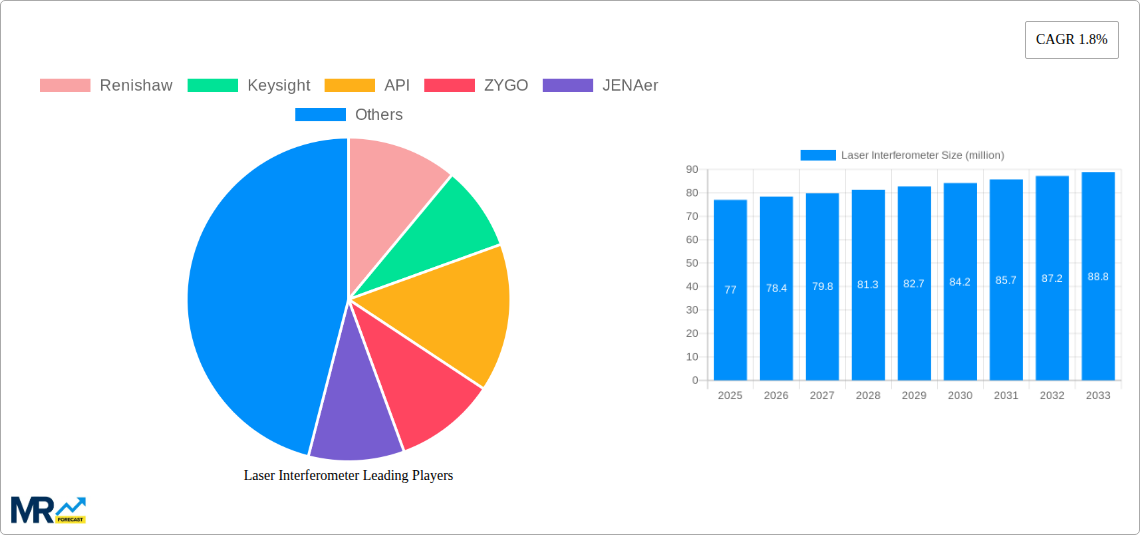
Task: Click the 2032 bar labeled 87.2
Action: 1052,278
